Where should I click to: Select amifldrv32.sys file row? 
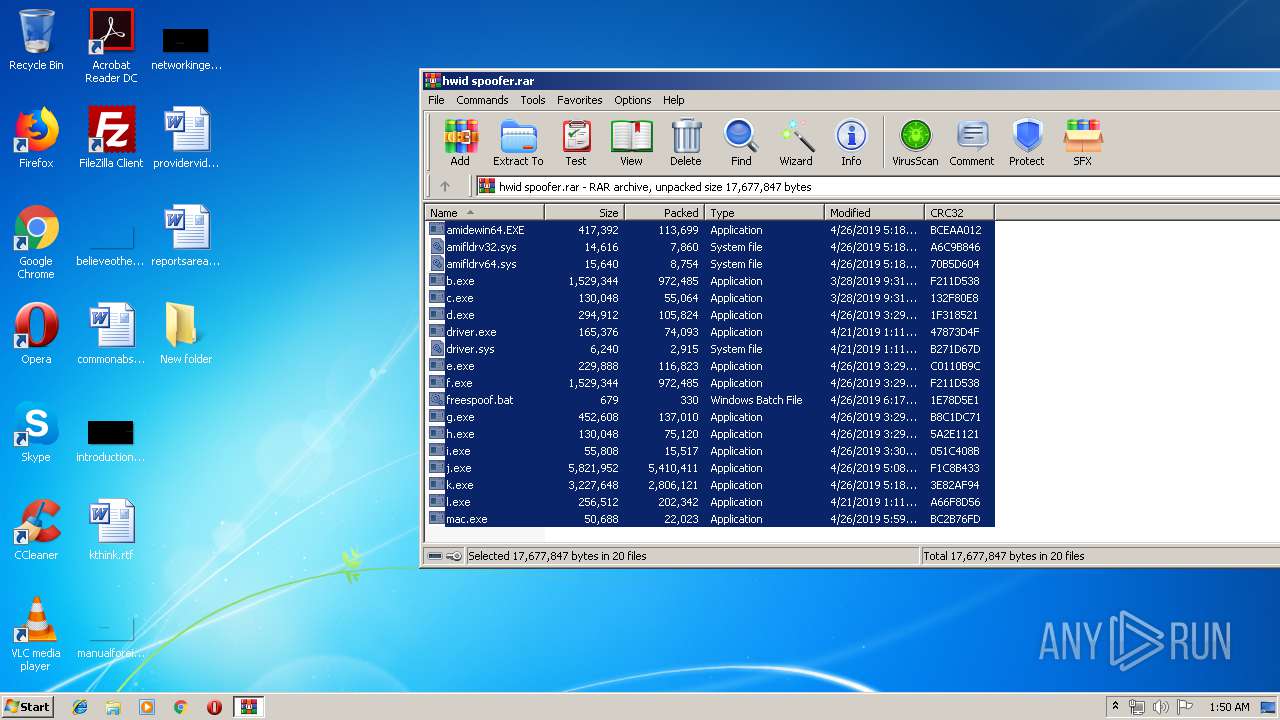[710, 247]
